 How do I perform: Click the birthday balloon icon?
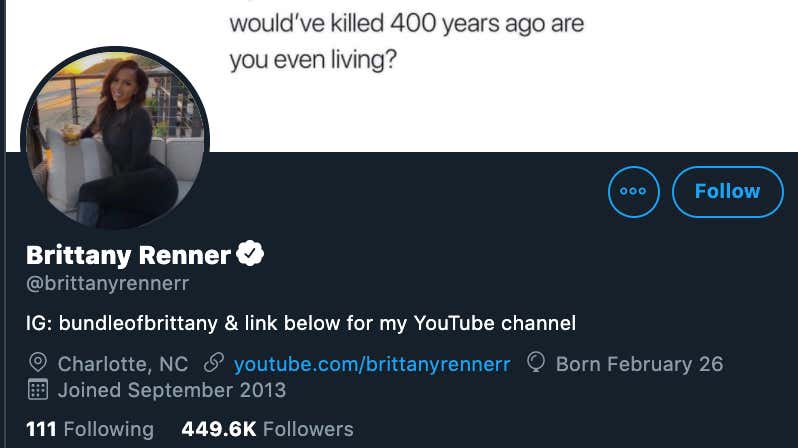(536, 362)
